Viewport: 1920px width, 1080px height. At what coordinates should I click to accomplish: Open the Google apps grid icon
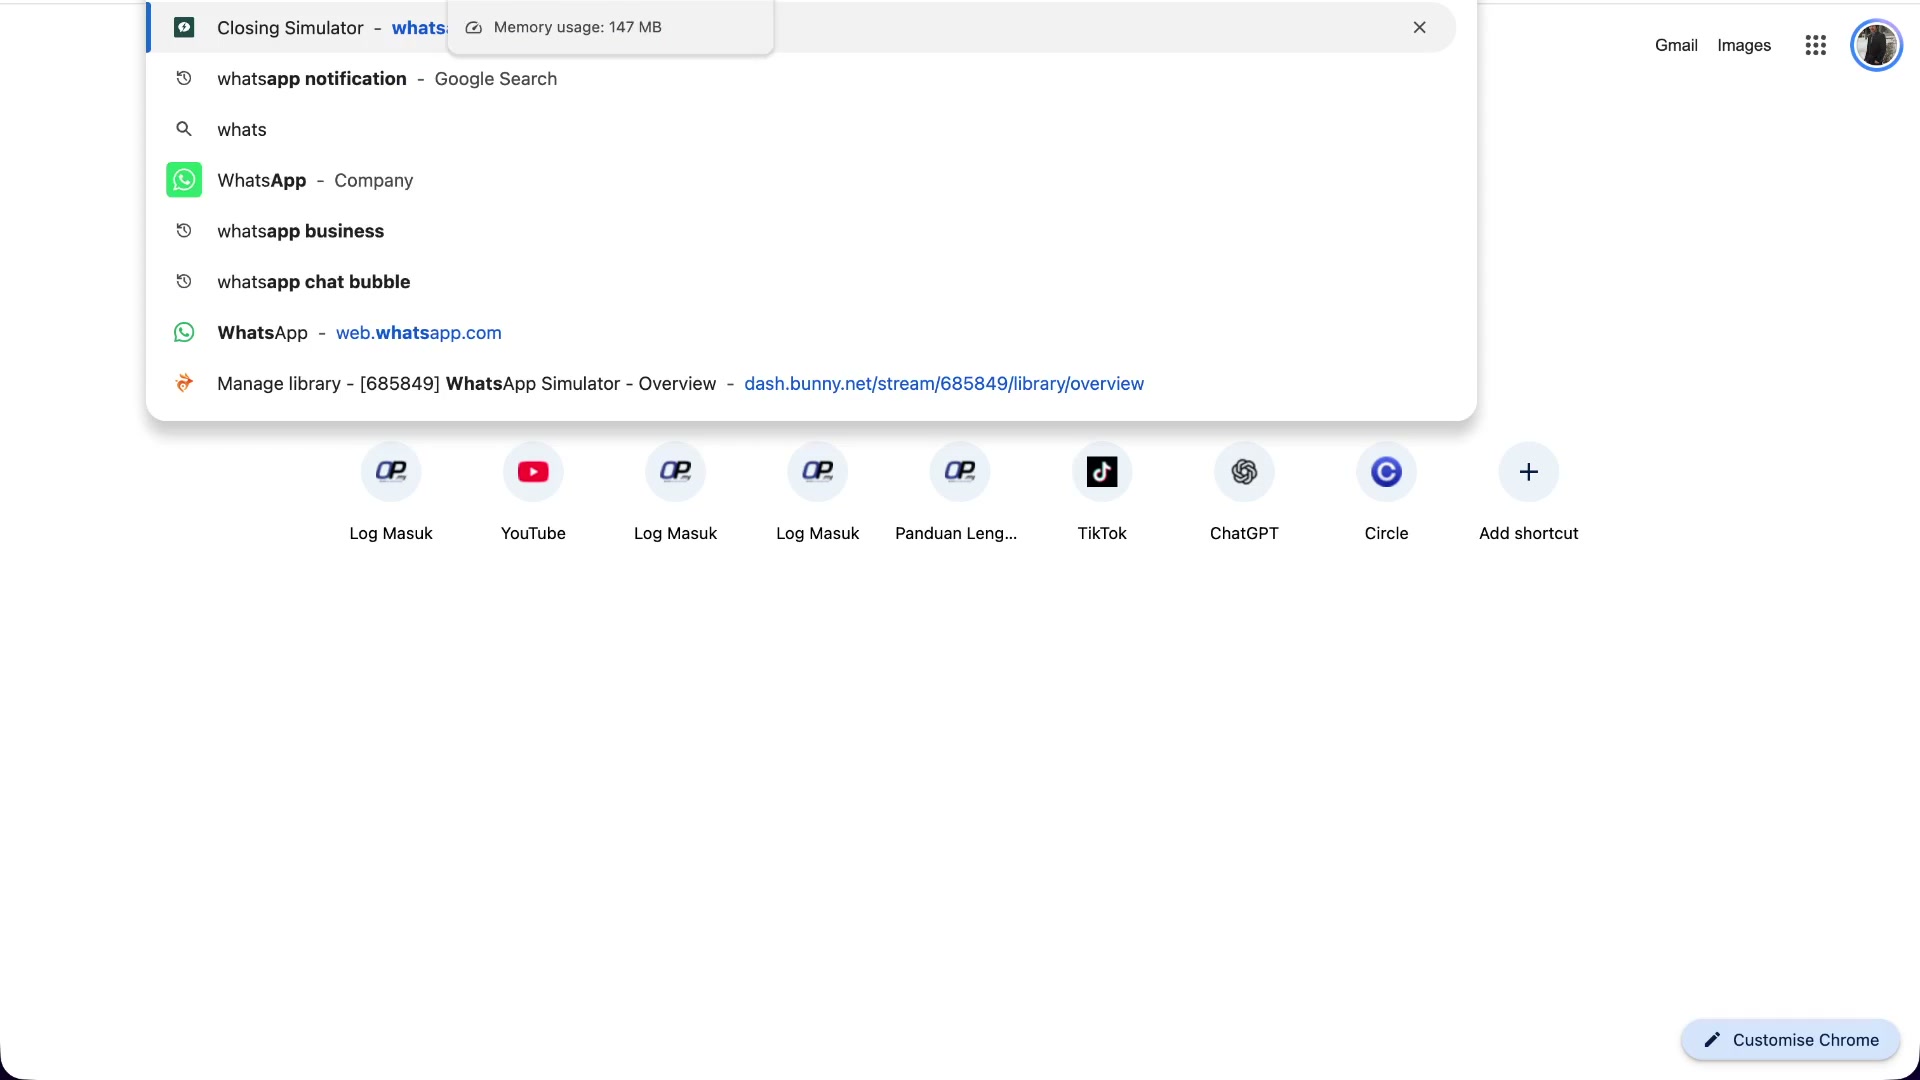point(1816,45)
